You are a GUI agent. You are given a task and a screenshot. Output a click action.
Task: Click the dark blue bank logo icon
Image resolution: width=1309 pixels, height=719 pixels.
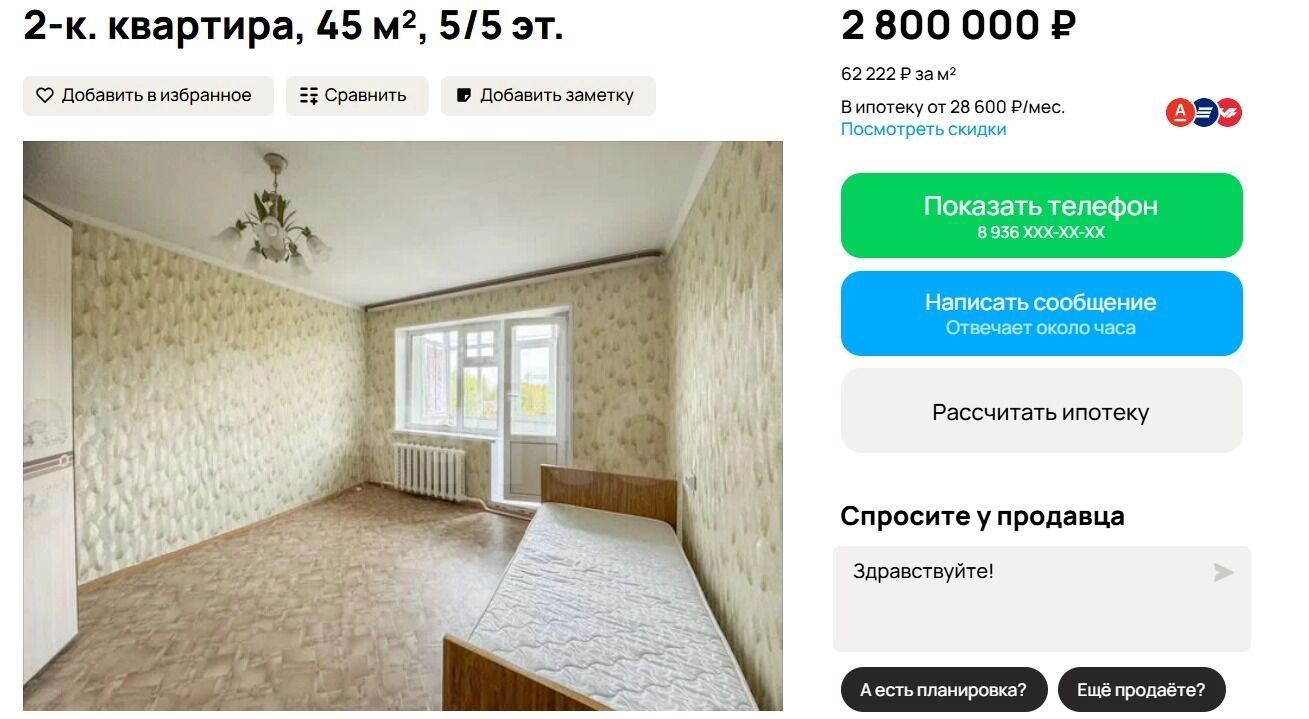coord(1204,113)
